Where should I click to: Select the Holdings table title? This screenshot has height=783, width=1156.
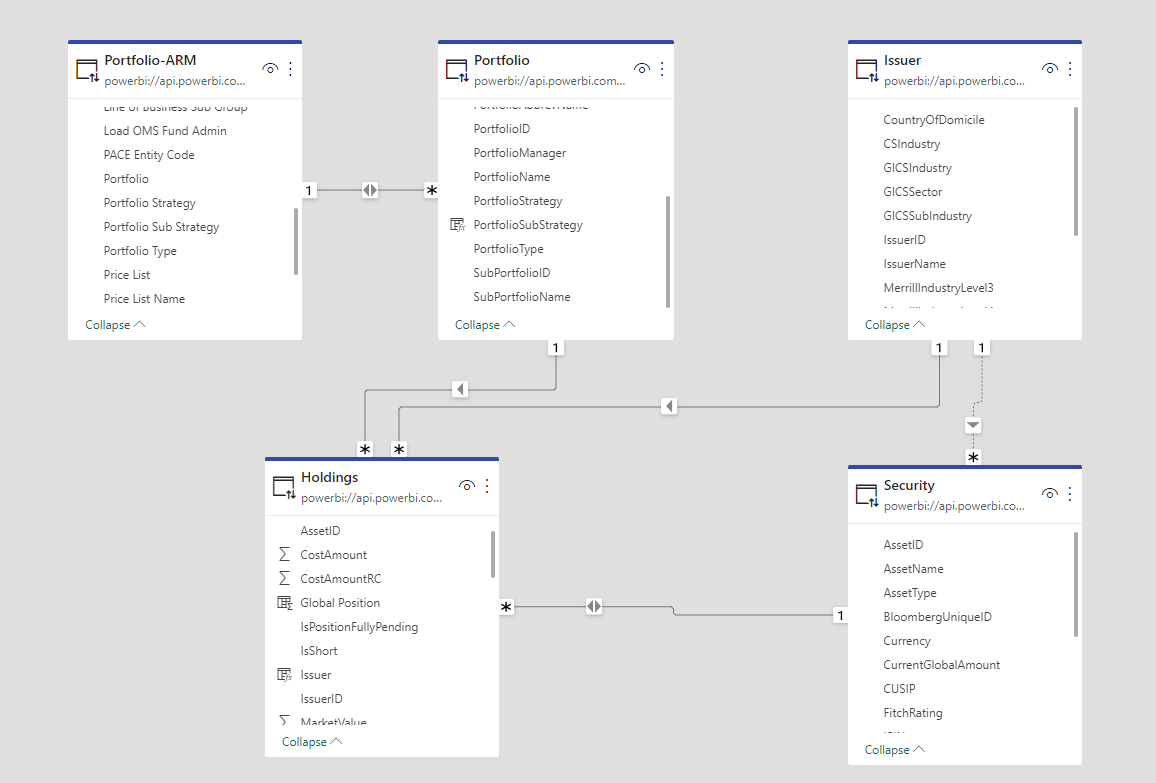[330, 477]
